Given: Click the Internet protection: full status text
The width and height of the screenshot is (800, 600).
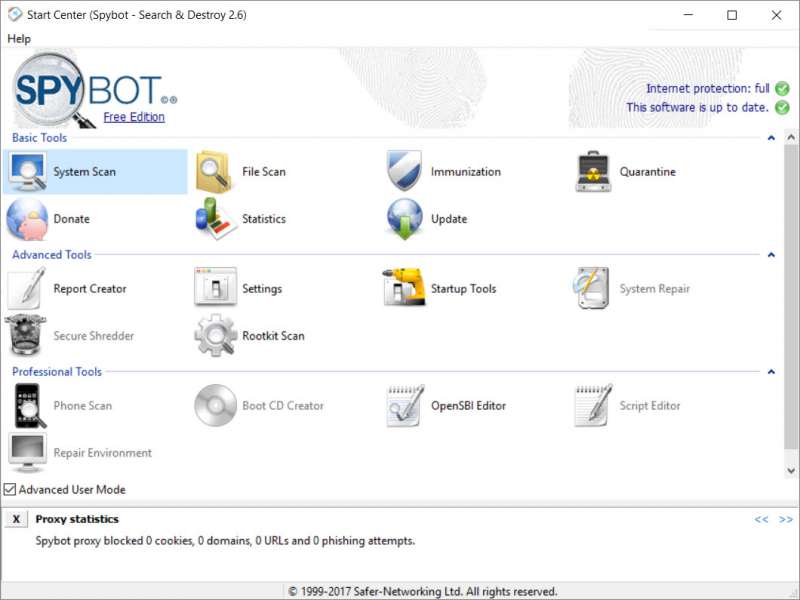Looking at the screenshot, I should [708, 88].
